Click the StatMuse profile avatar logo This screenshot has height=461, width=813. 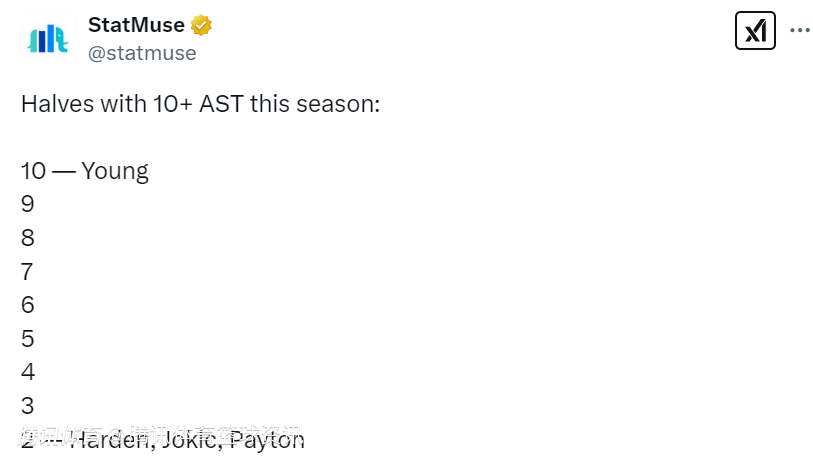coord(47,39)
